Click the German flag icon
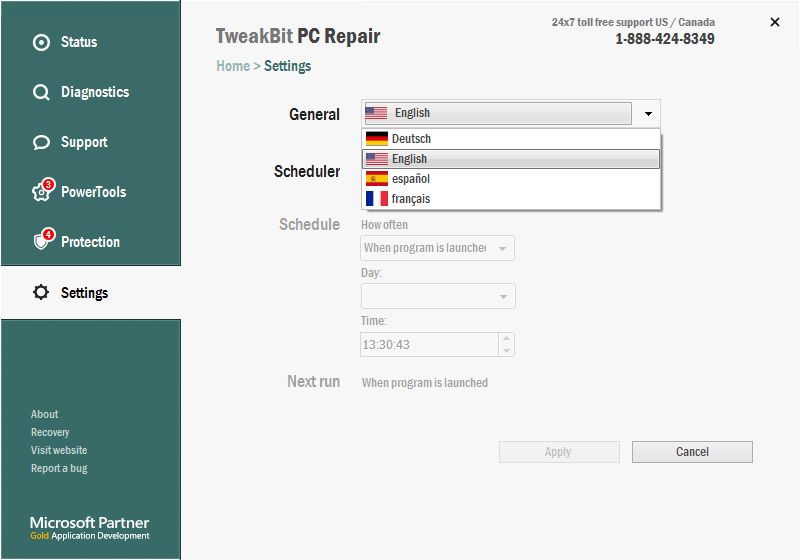 (x=377, y=139)
